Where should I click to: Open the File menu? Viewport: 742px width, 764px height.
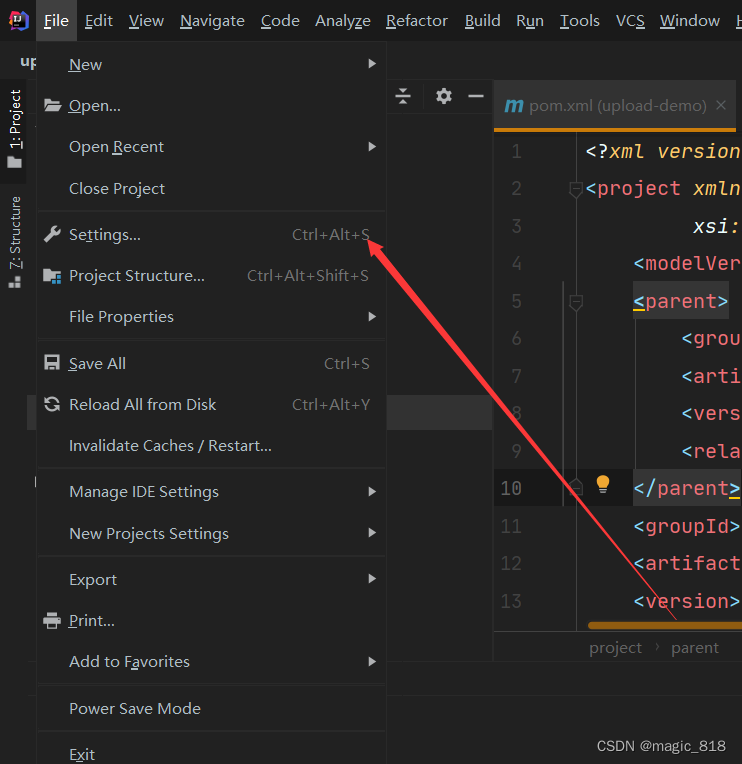(56, 20)
